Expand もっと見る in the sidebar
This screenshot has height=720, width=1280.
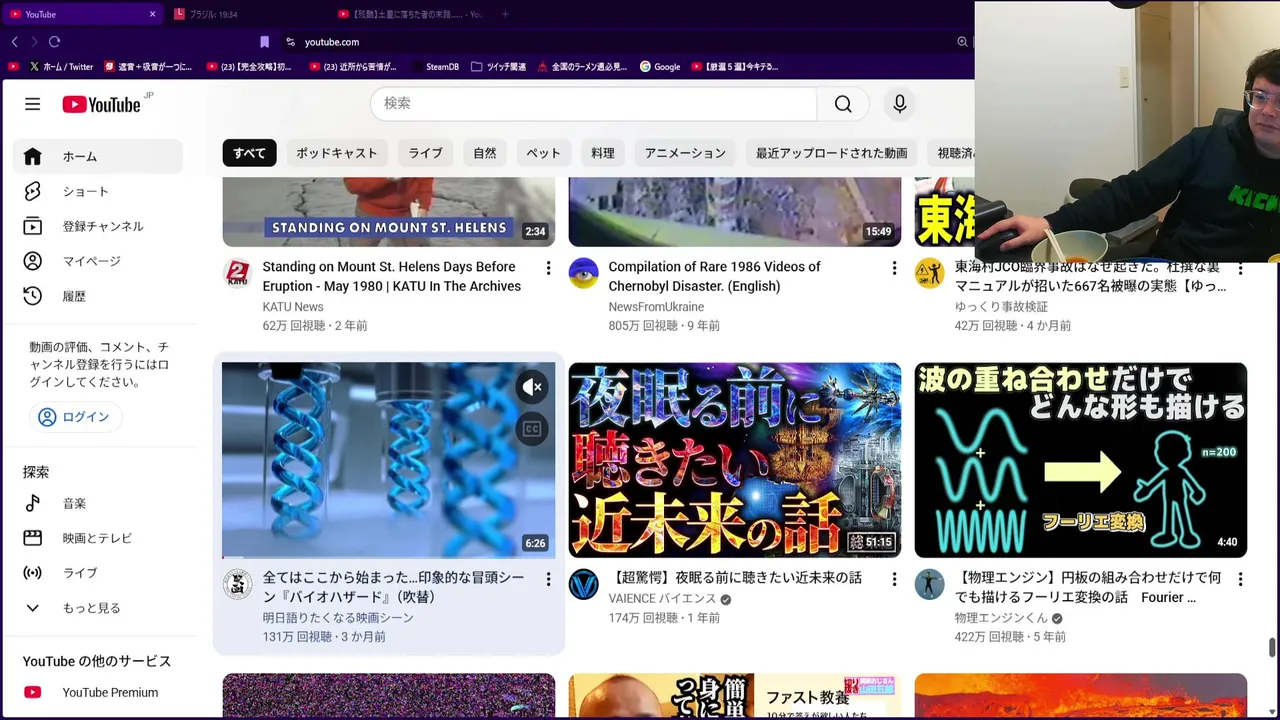pyautogui.click(x=98, y=608)
